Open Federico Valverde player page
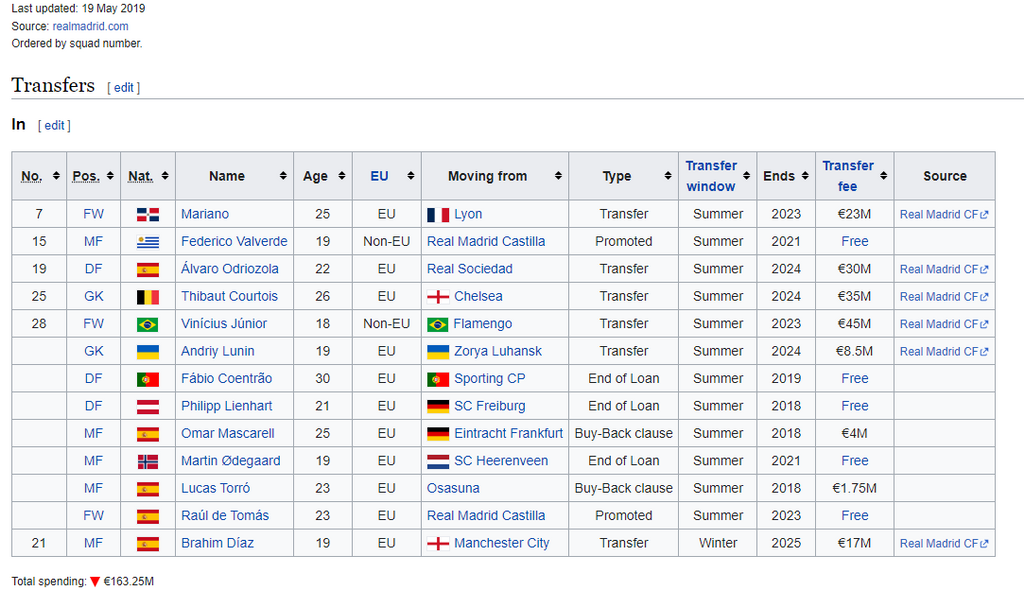Image resolution: width=1024 pixels, height=606 pixels. click(x=234, y=242)
